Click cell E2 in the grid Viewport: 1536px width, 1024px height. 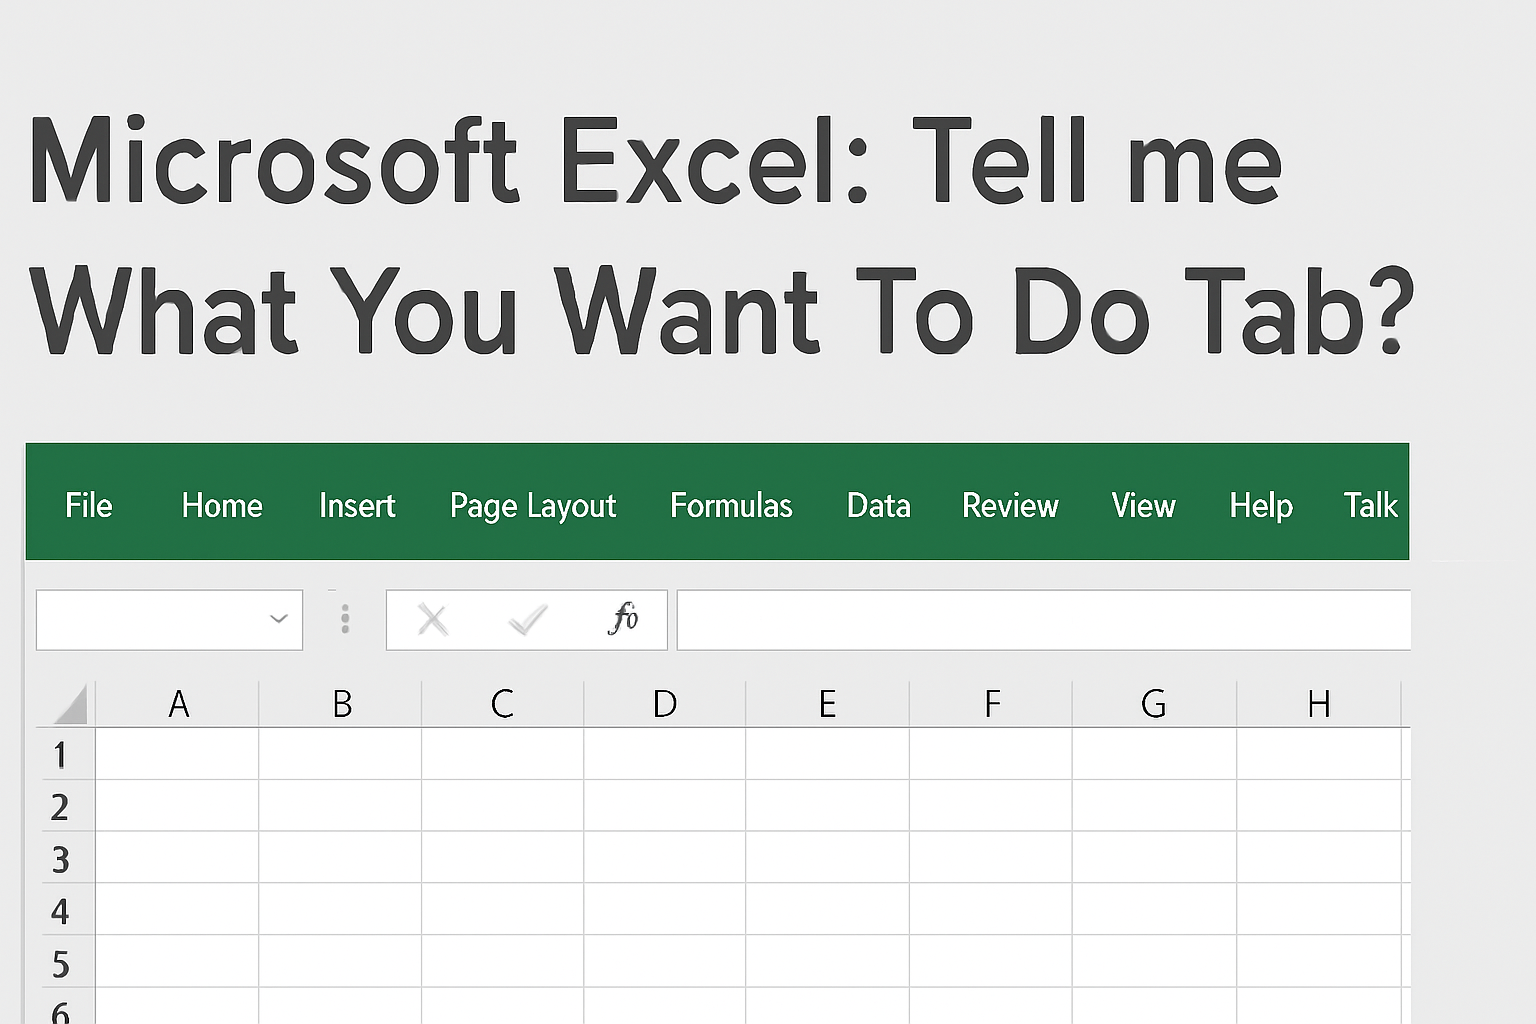tap(827, 807)
